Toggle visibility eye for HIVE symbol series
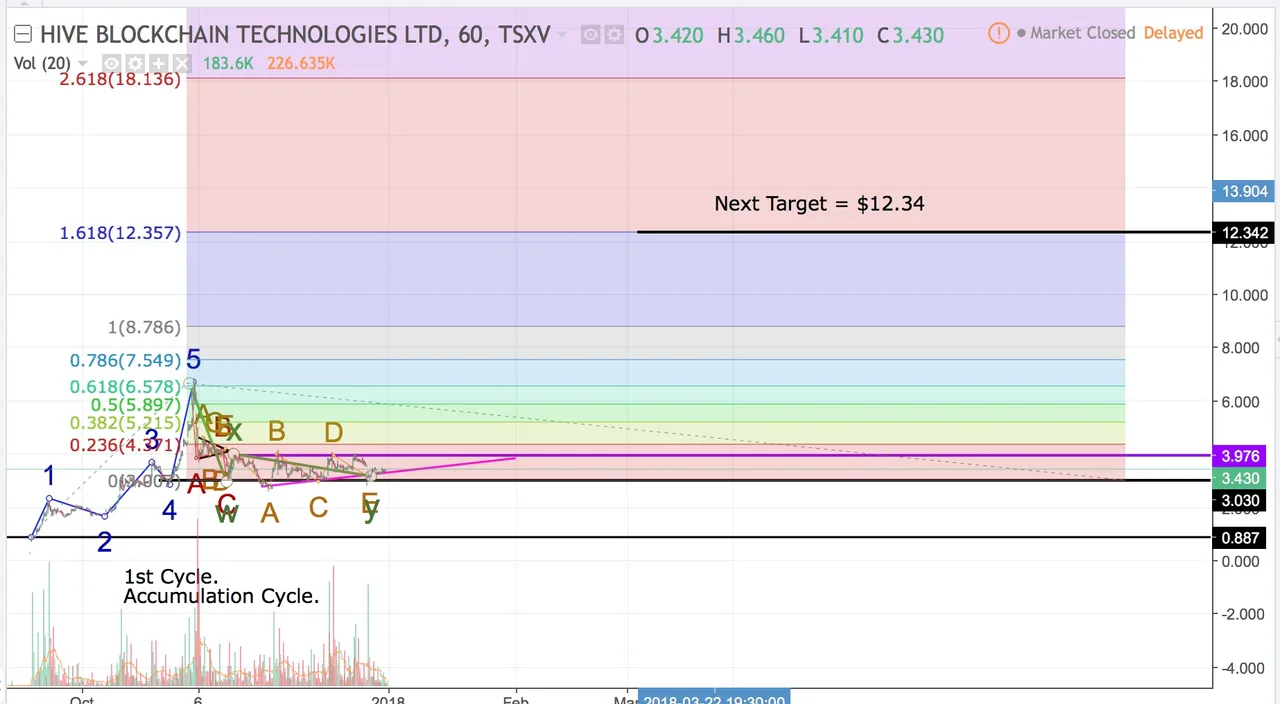Screen dimensions: 1280x704 (x=590, y=35)
